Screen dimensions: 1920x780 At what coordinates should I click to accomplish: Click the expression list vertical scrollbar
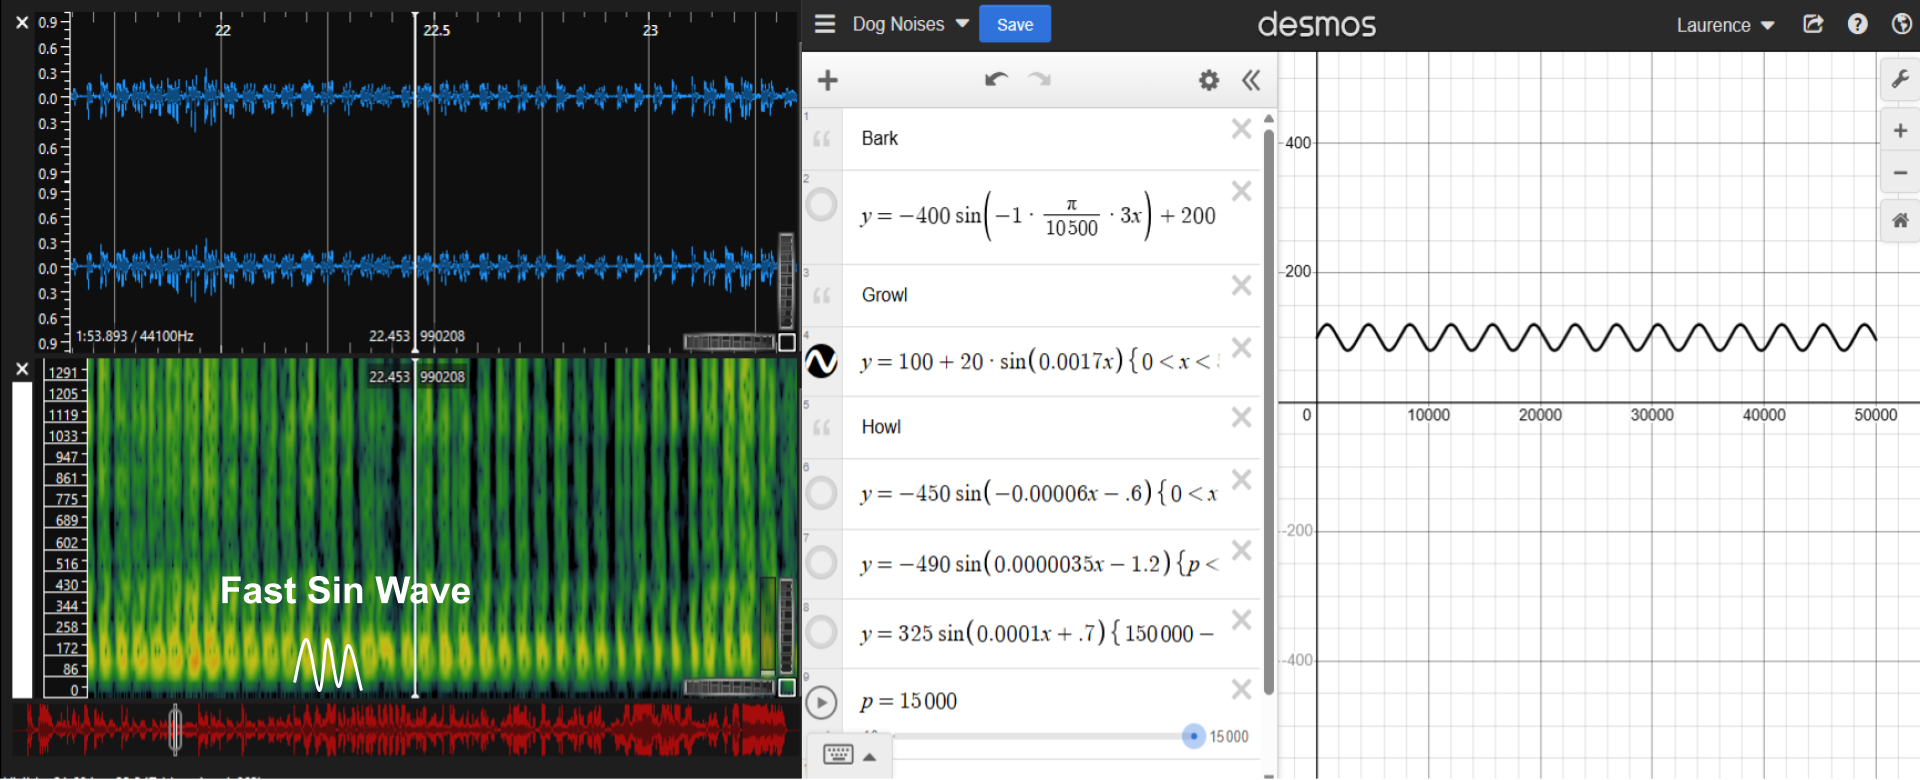tap(1269, 410)
